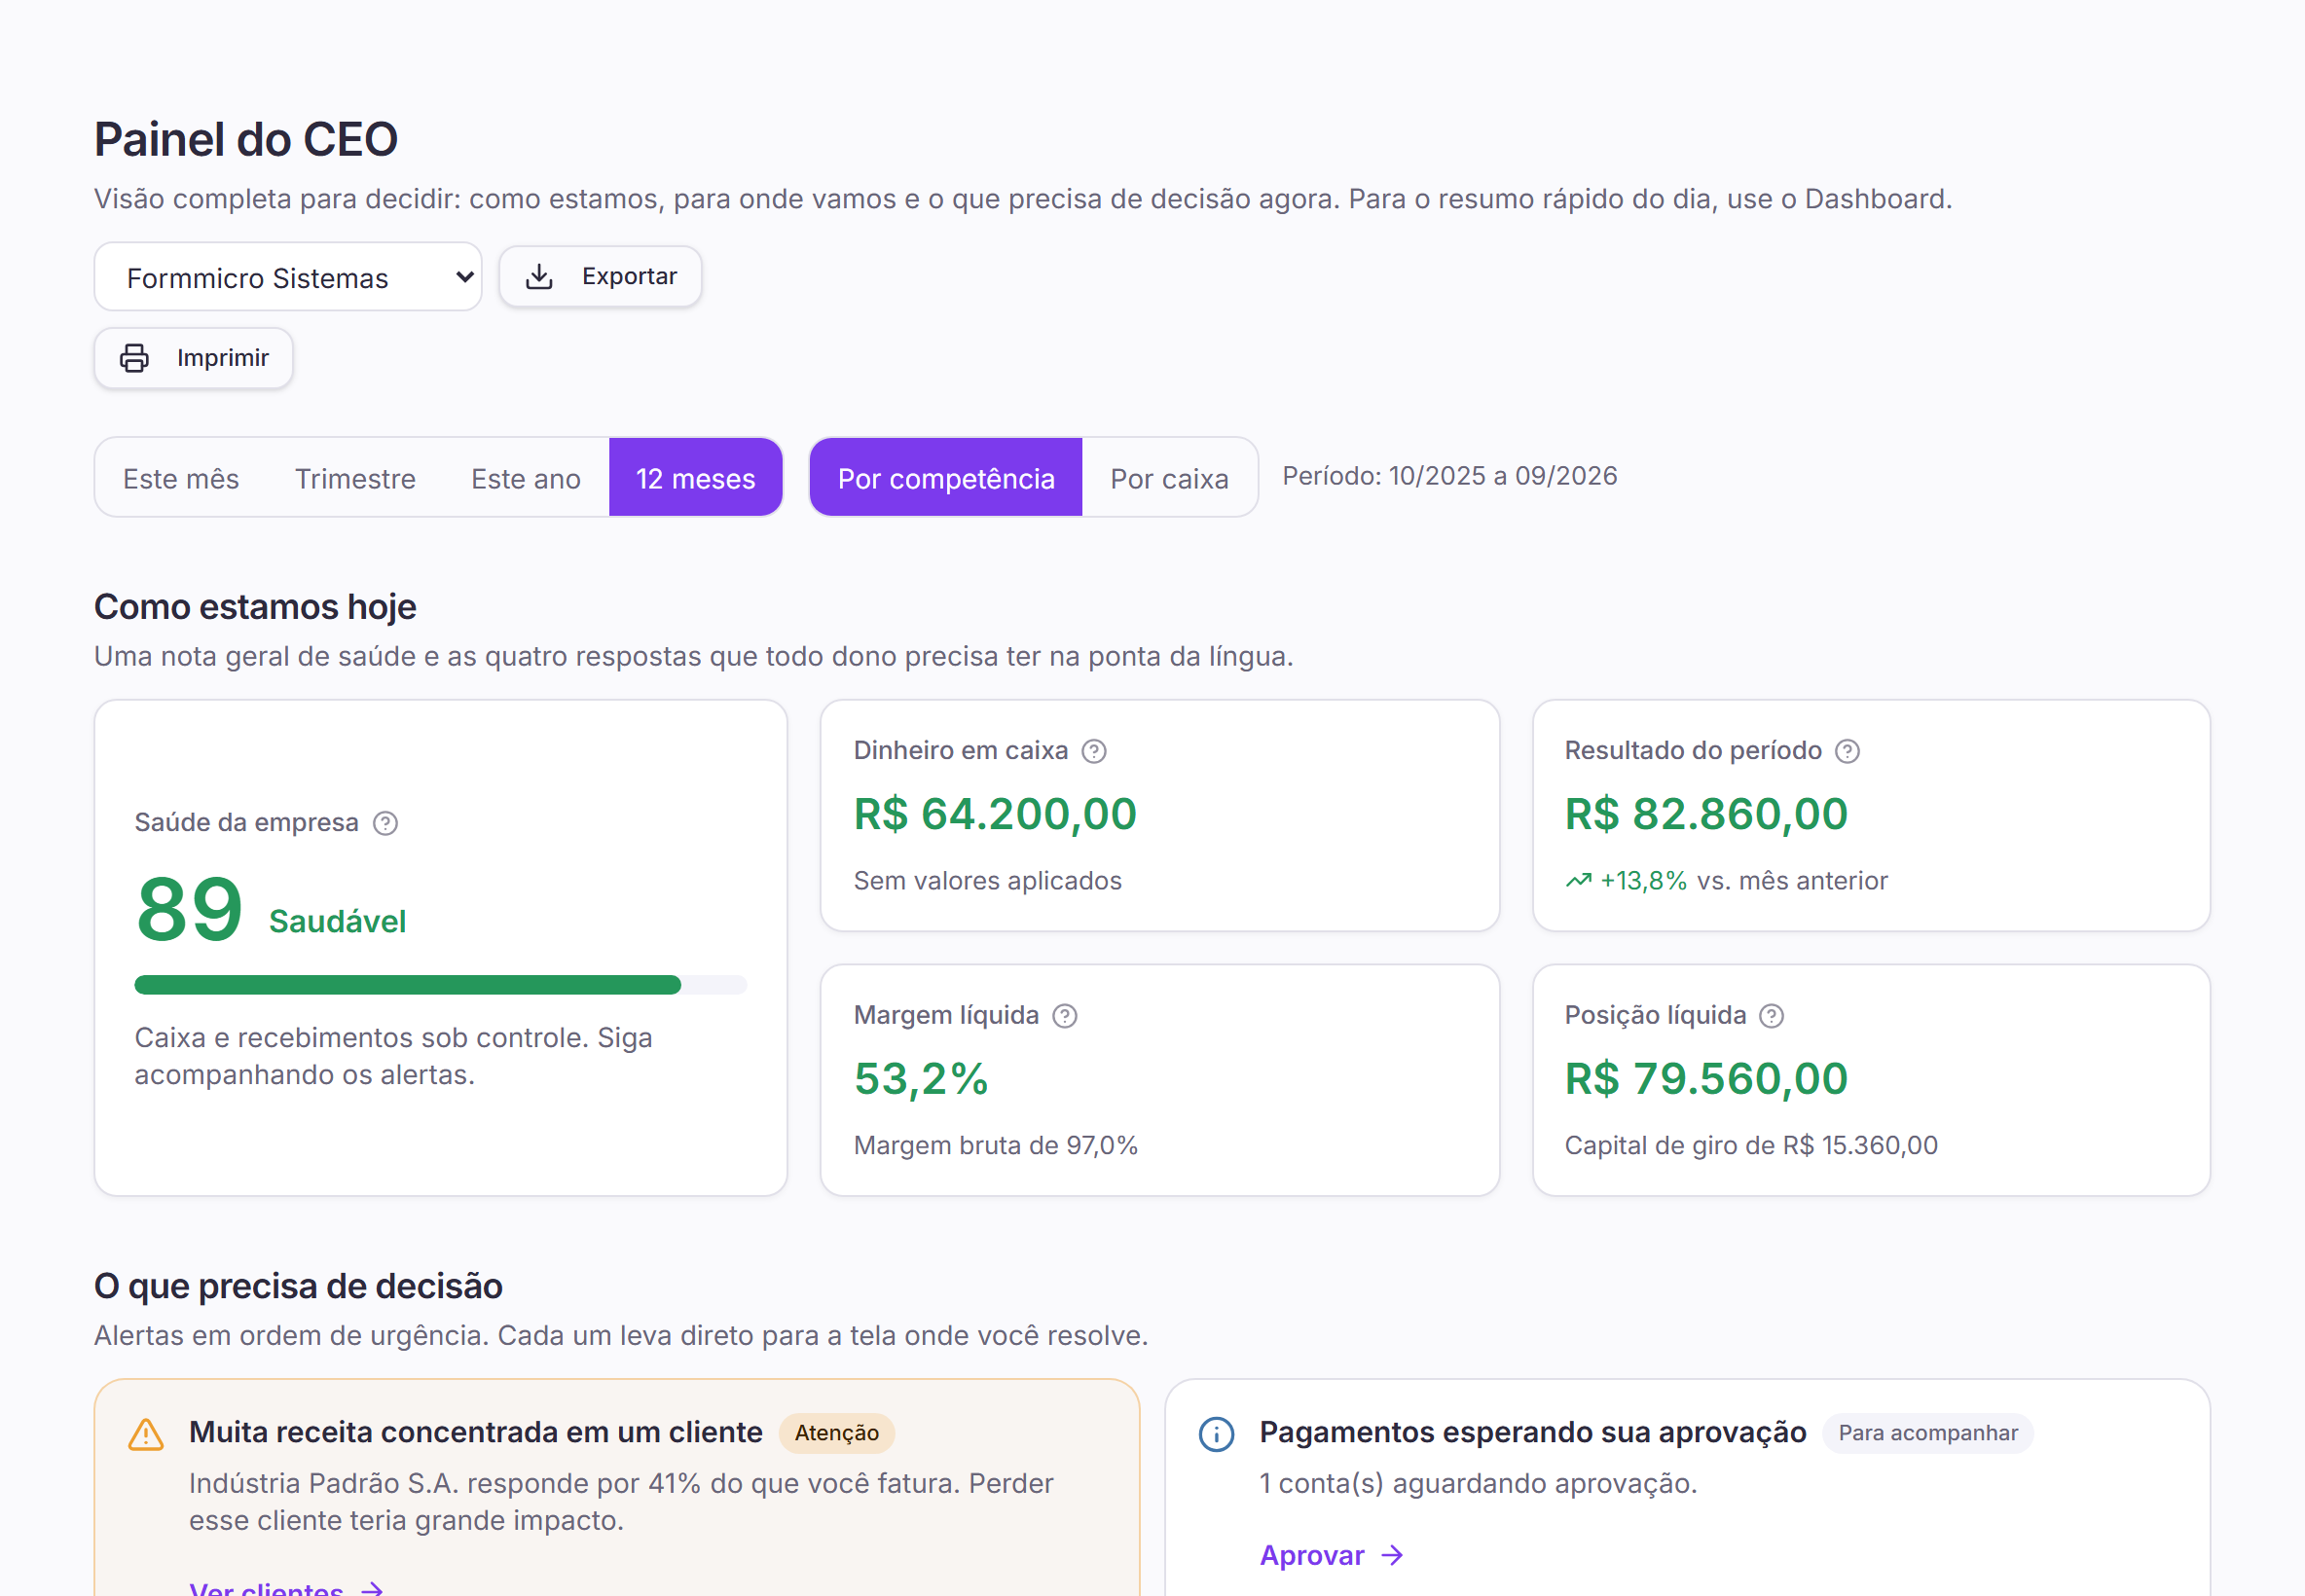Click the info circle icon on payments alert
Screen dimensions: 2305x1596
pos(1216,1434)
